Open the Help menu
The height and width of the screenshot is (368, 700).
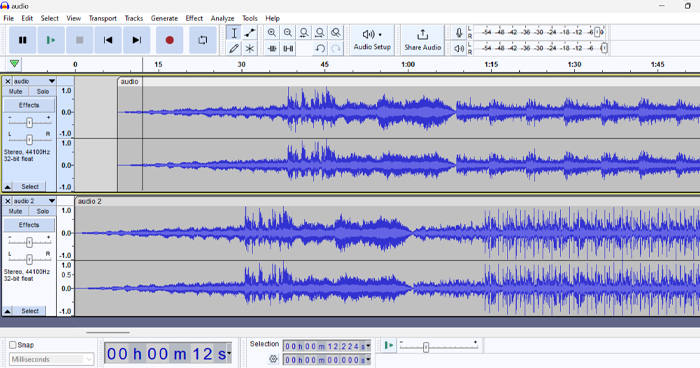[x=272, y=18]
